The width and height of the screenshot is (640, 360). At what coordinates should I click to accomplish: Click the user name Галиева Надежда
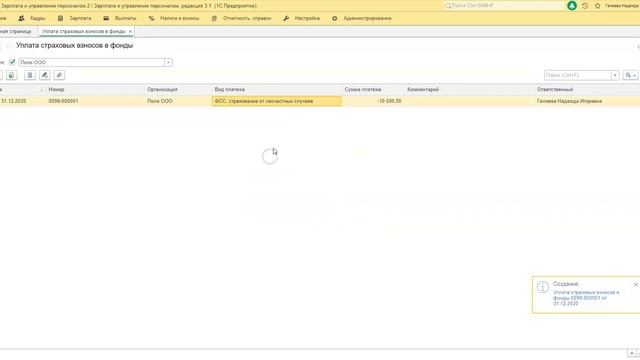pyautogui.click(x=622, y=6)
